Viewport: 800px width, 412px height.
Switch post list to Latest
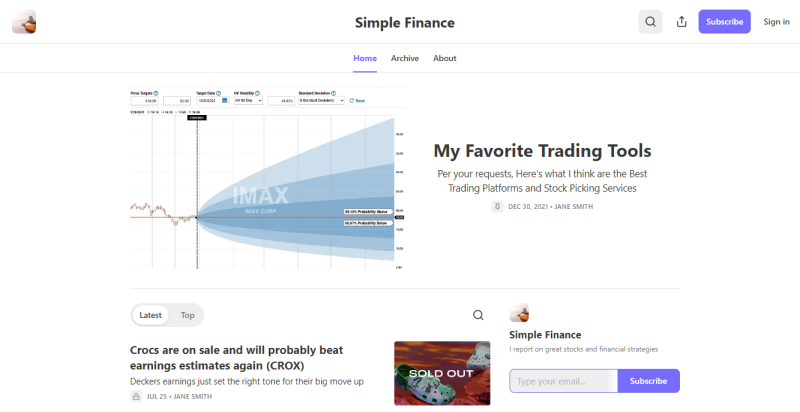click(x=151, y=315)
